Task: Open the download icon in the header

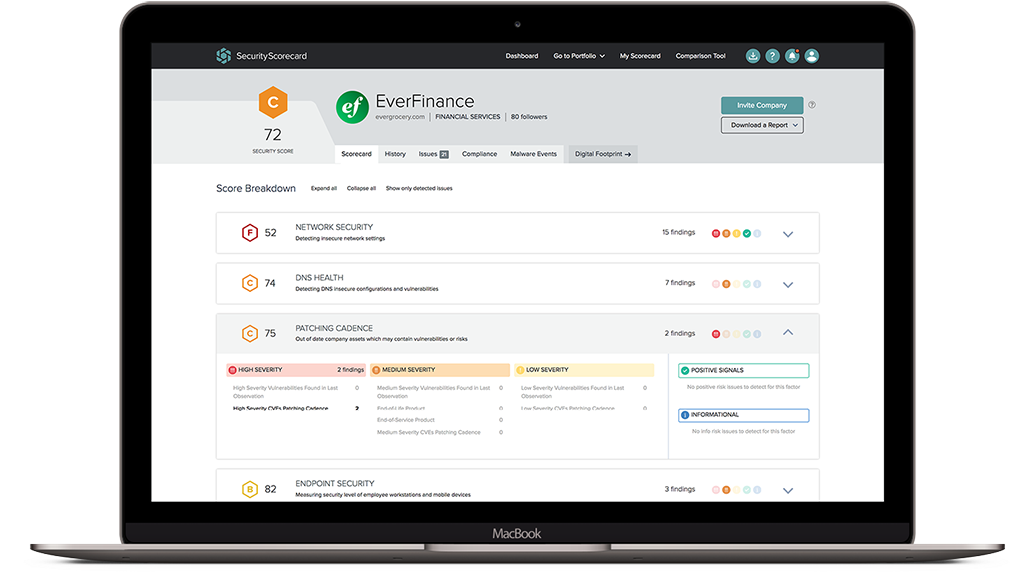Action: 753,56
